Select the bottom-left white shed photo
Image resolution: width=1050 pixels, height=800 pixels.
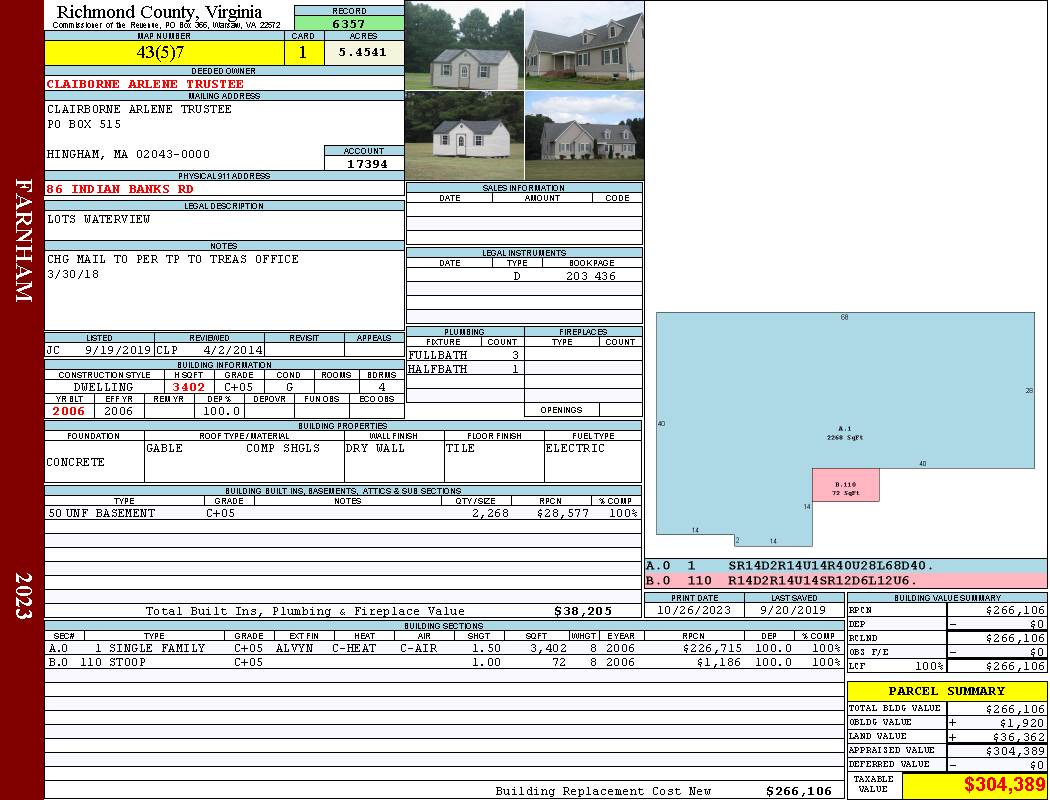pos(464,136)
